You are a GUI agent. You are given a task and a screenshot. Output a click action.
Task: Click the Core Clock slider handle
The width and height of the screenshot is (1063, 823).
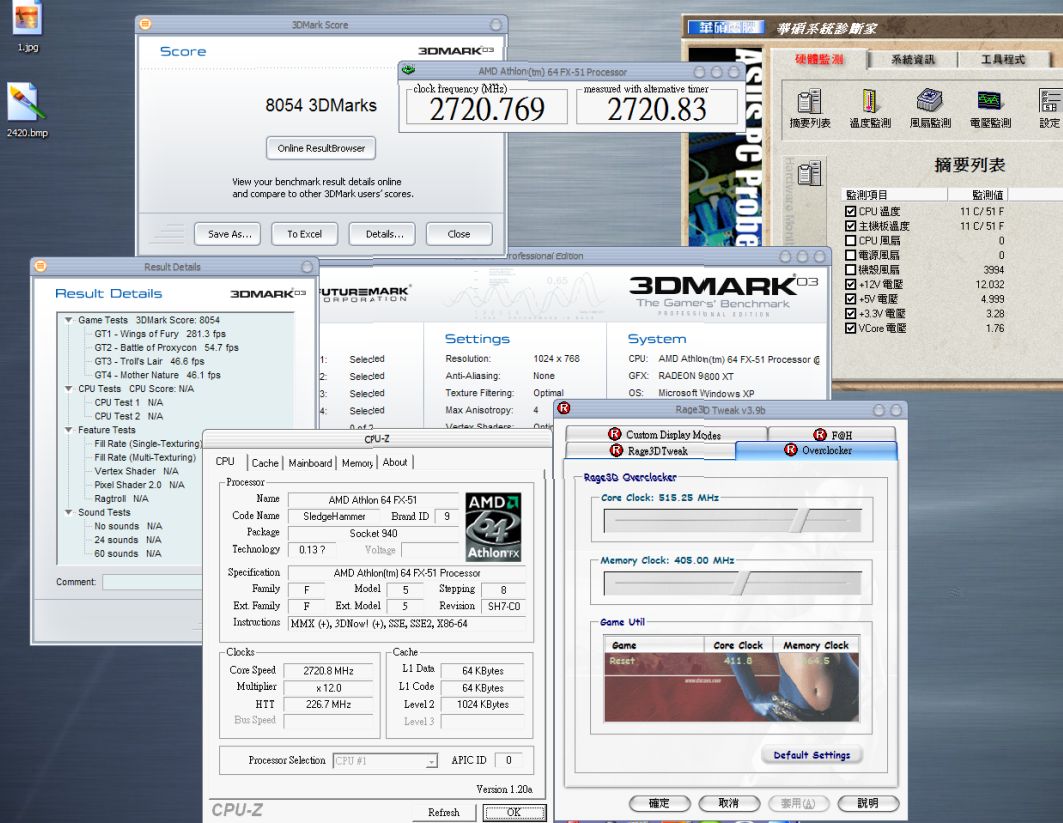[x=798, y=522]
